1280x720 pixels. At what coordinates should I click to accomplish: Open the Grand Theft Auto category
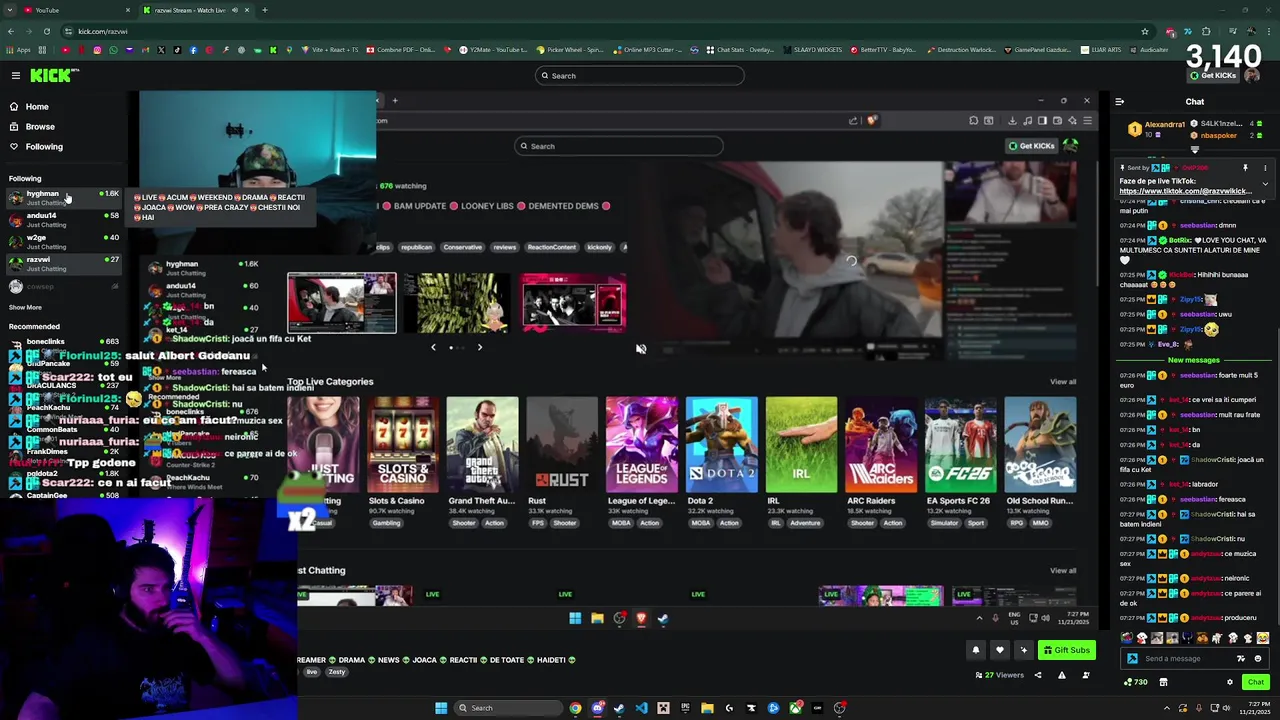[x=482, y=446]
